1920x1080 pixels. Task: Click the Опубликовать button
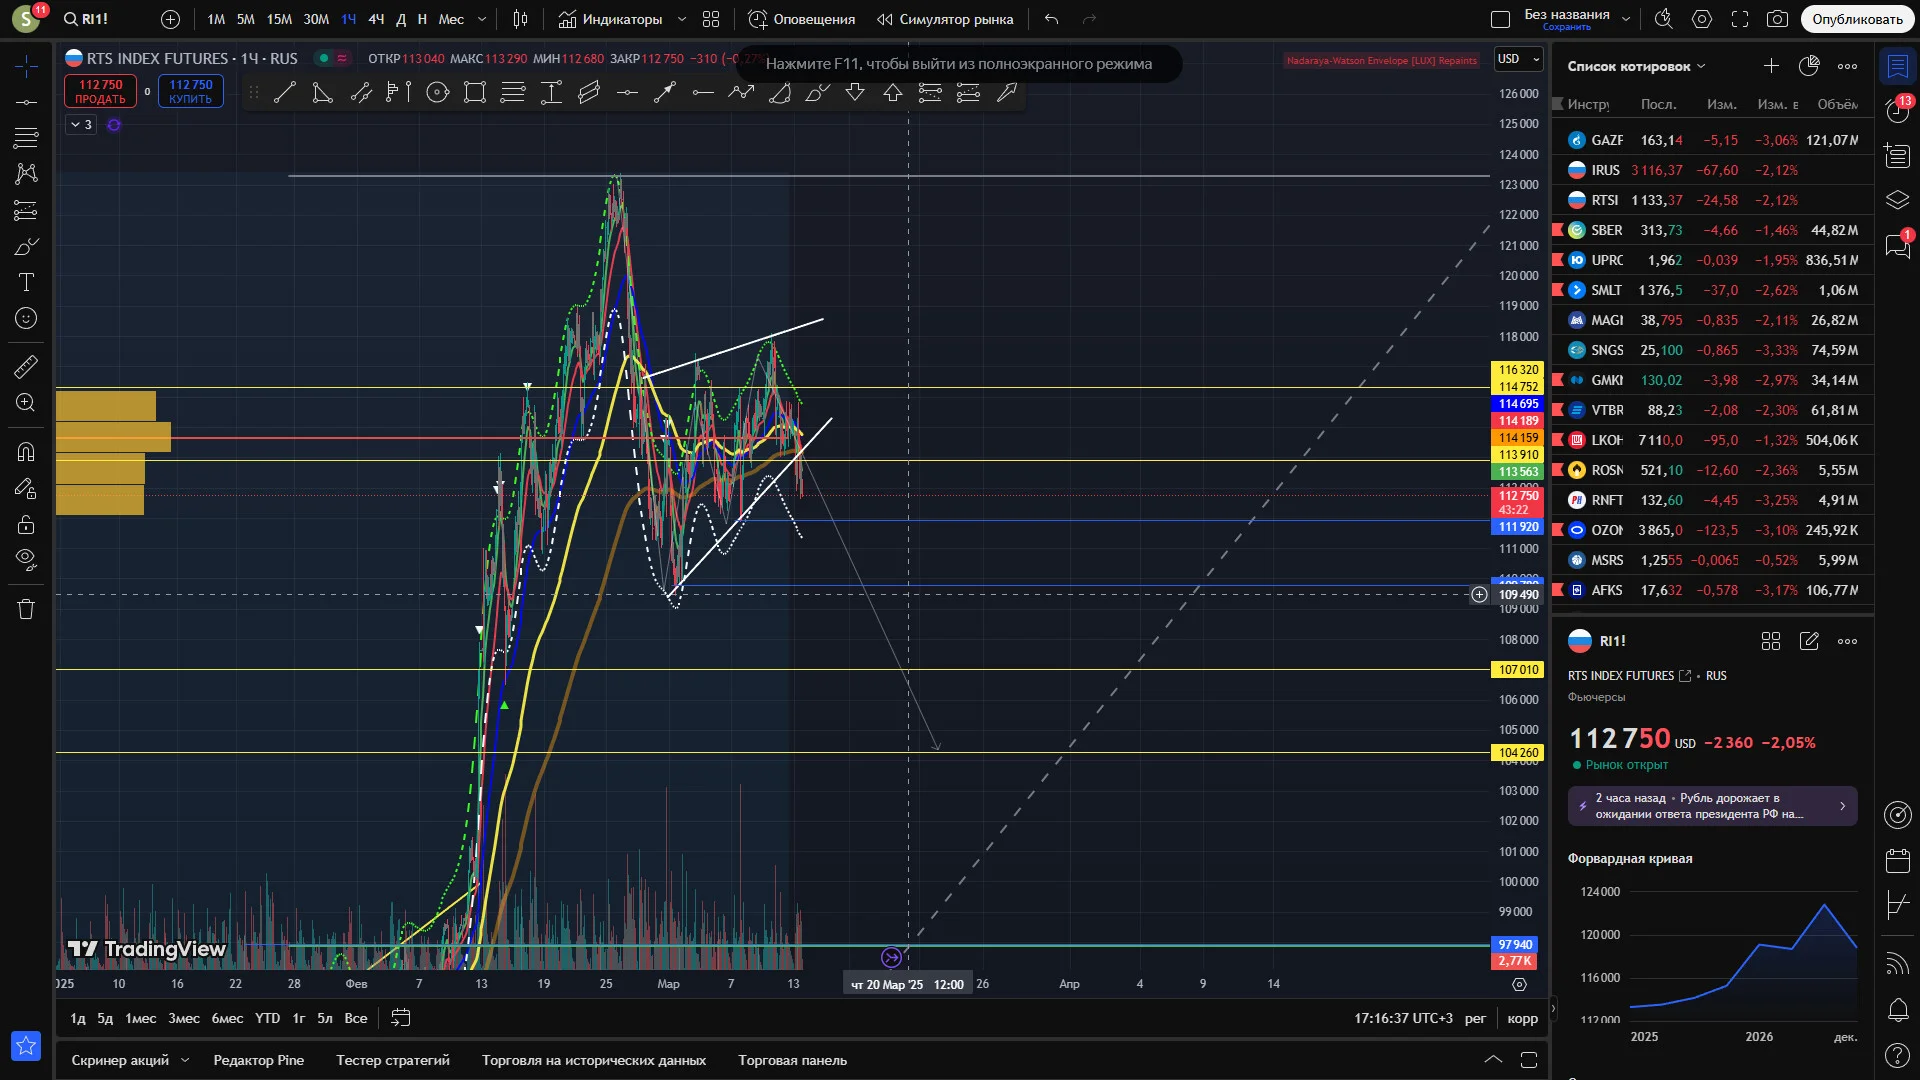pos(1857,19)
